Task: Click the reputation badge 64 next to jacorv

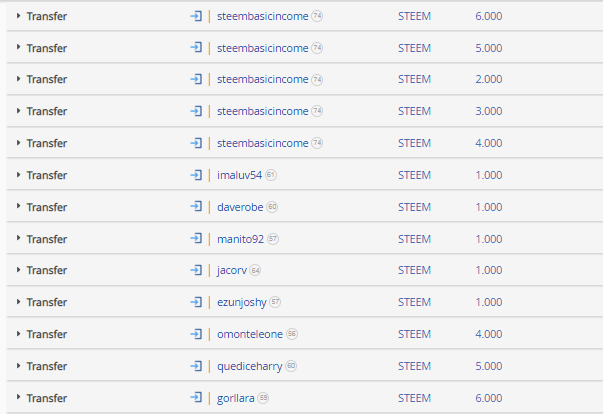Action: tap(255, 271)
